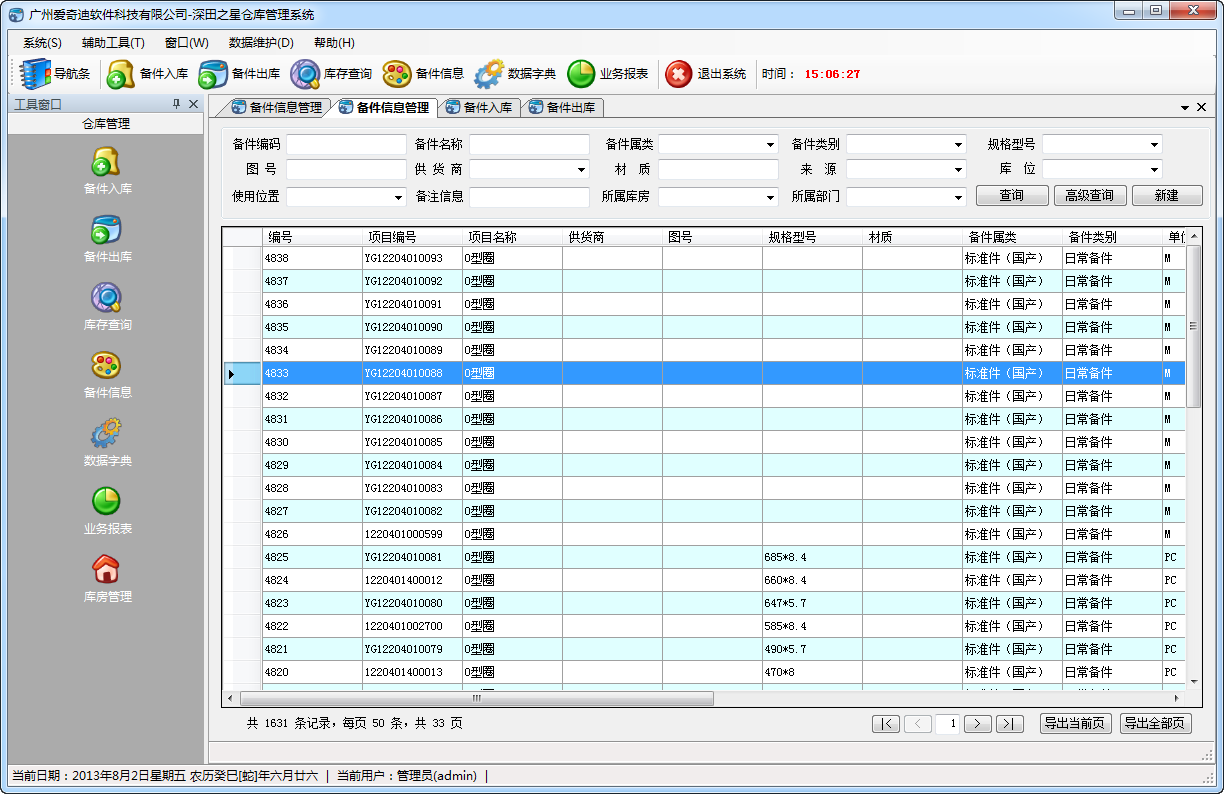Click the 导航条 toolbar icon
The width and height of the screenshot is (1224, 794).
coord(37,74)
